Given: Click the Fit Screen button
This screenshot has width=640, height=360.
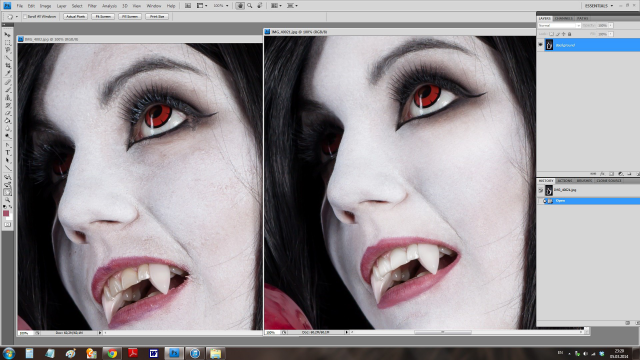Looking at the screenshot, I should [x=103, y=17].
